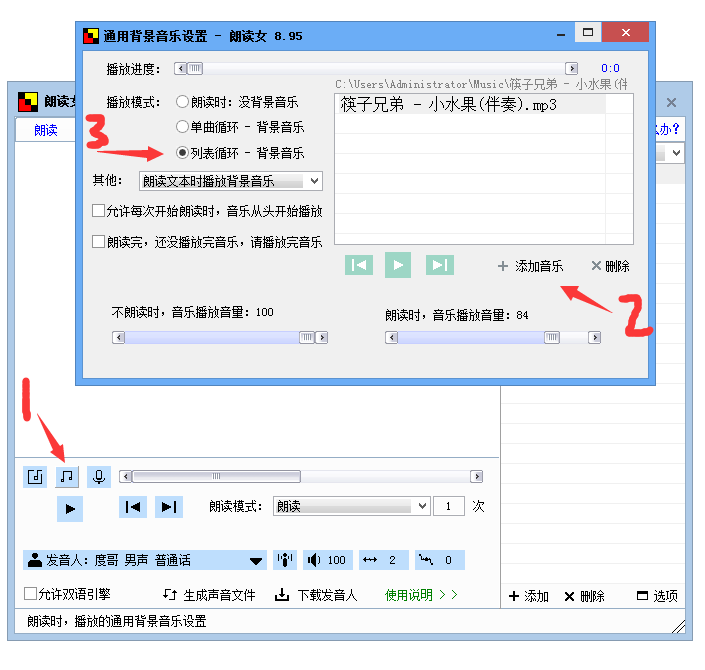The width and height of the screenshot is (705, 670).
Task: Open the partially hidden dropdown at main window right
Action: (676, 153)
